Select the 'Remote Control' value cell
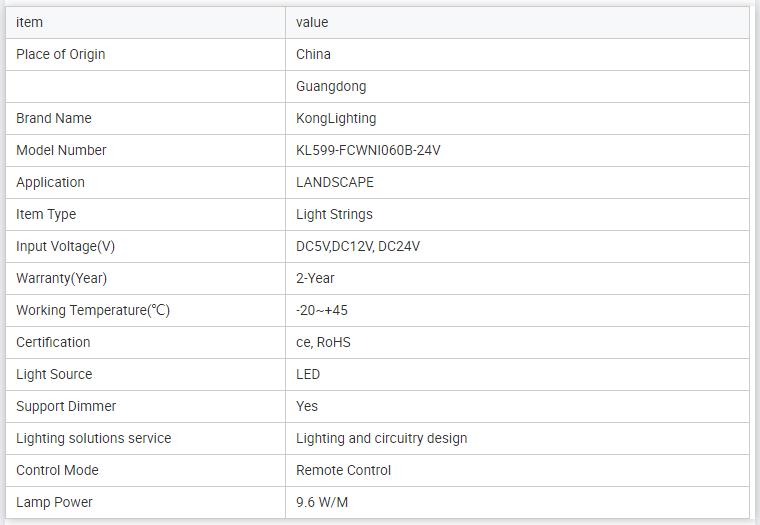 coord(343,470)
